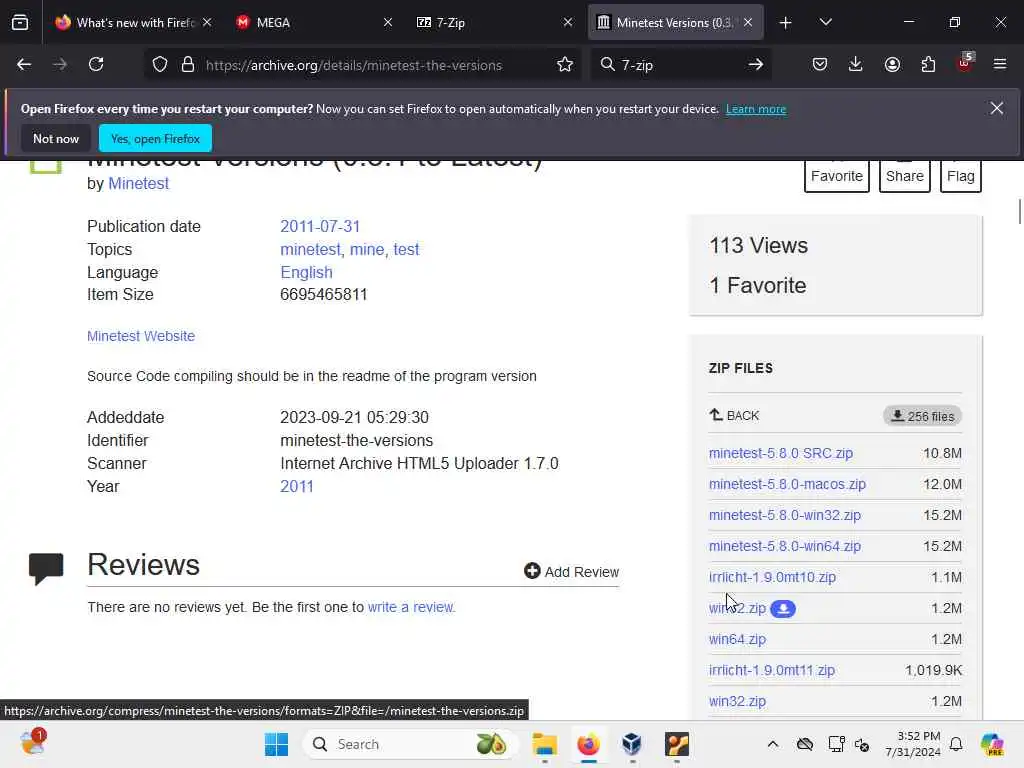Download all 256 files button
The image size is (1024, 768).
point(922,416)
